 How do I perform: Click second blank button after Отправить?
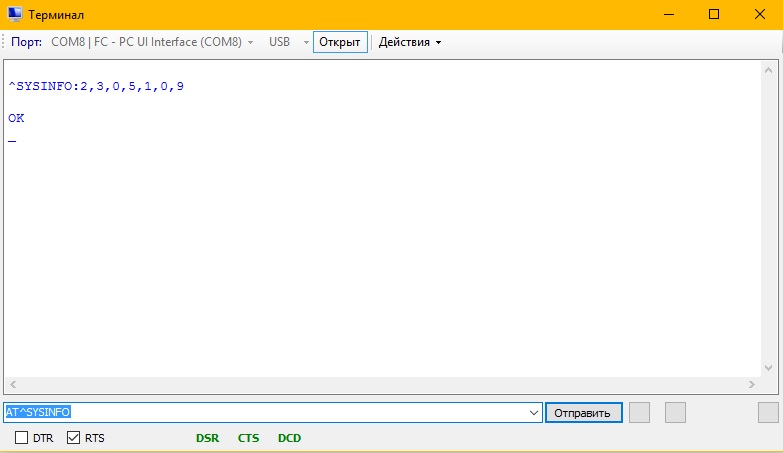coord(675,413)
